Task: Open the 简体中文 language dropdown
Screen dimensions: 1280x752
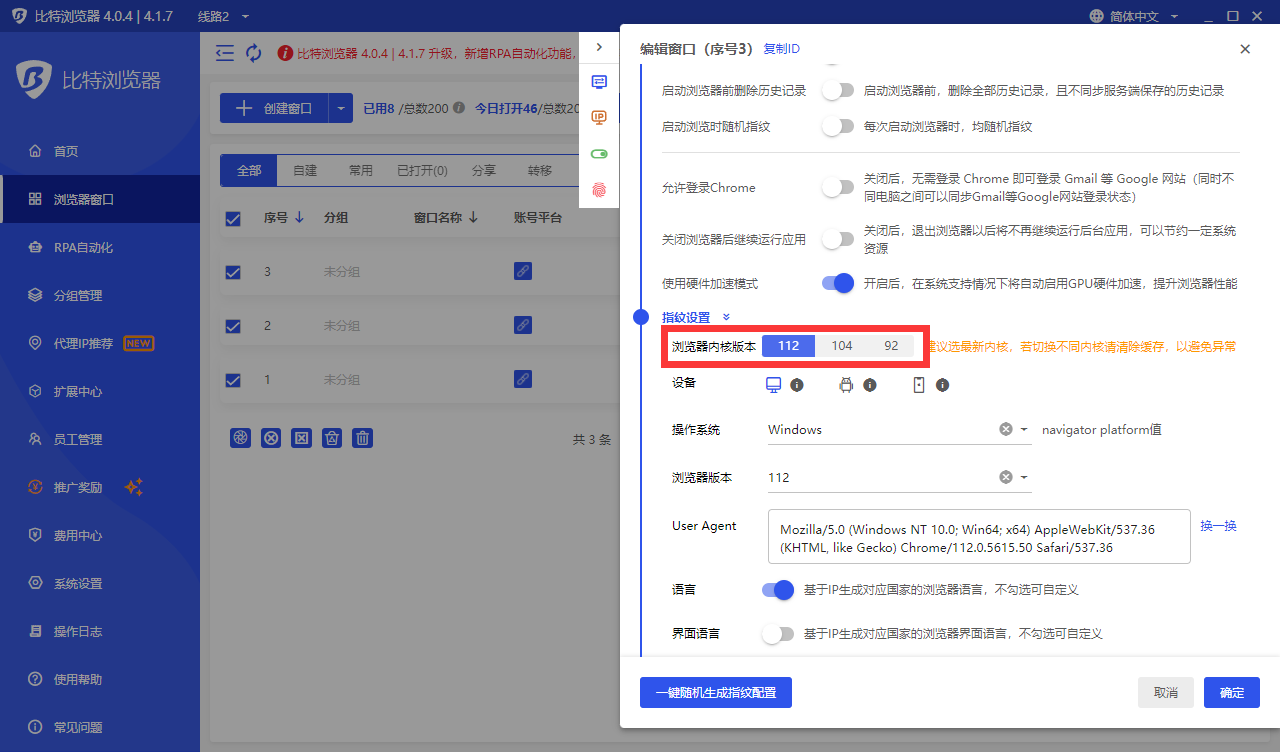Action: pos(1175,16)
